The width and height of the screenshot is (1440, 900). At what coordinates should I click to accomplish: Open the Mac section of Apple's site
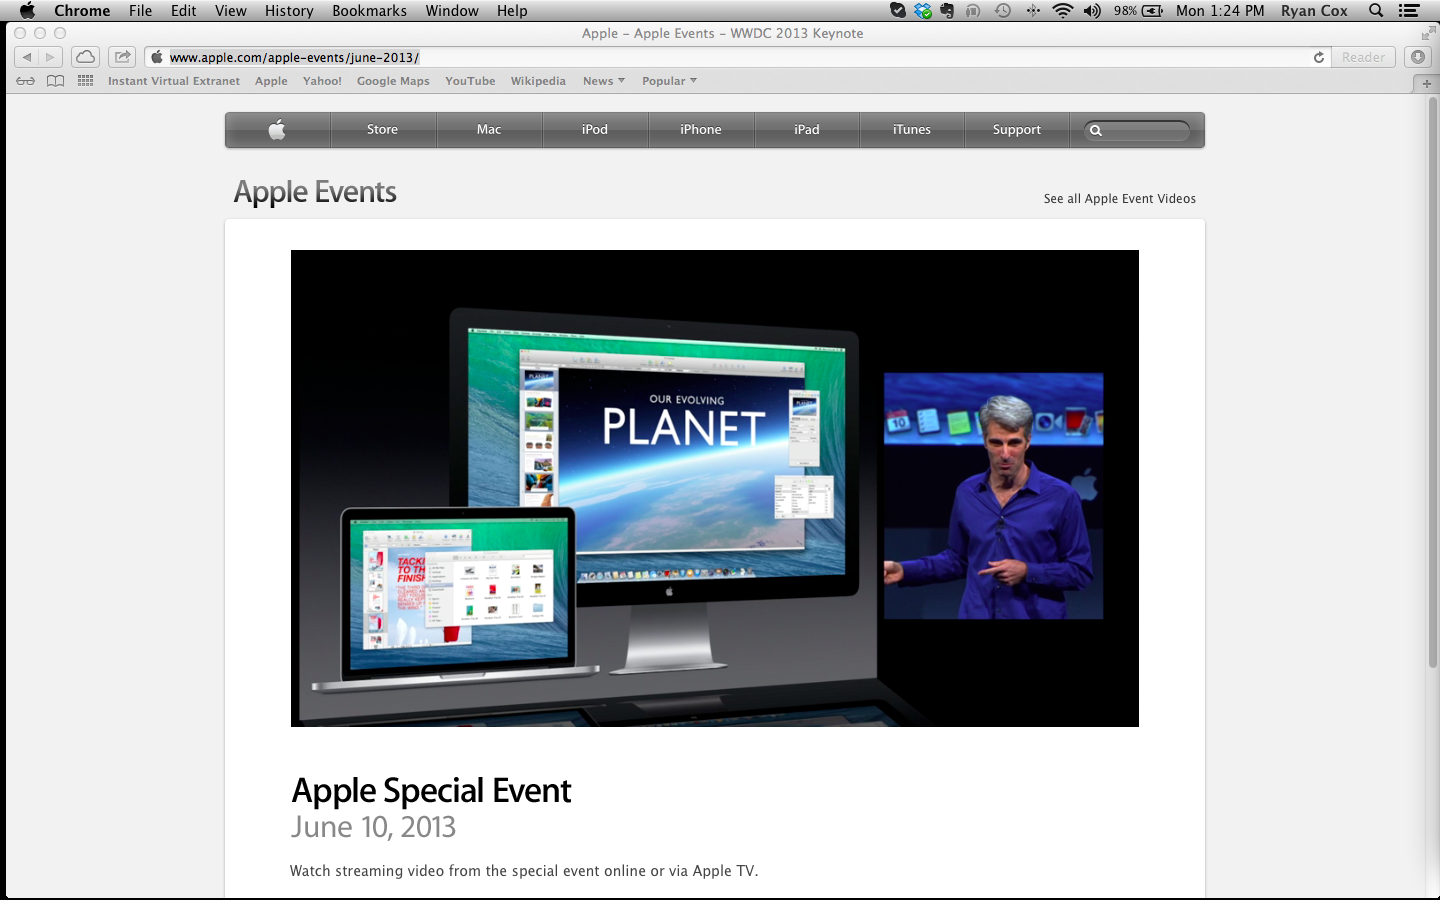coord(489,129)
